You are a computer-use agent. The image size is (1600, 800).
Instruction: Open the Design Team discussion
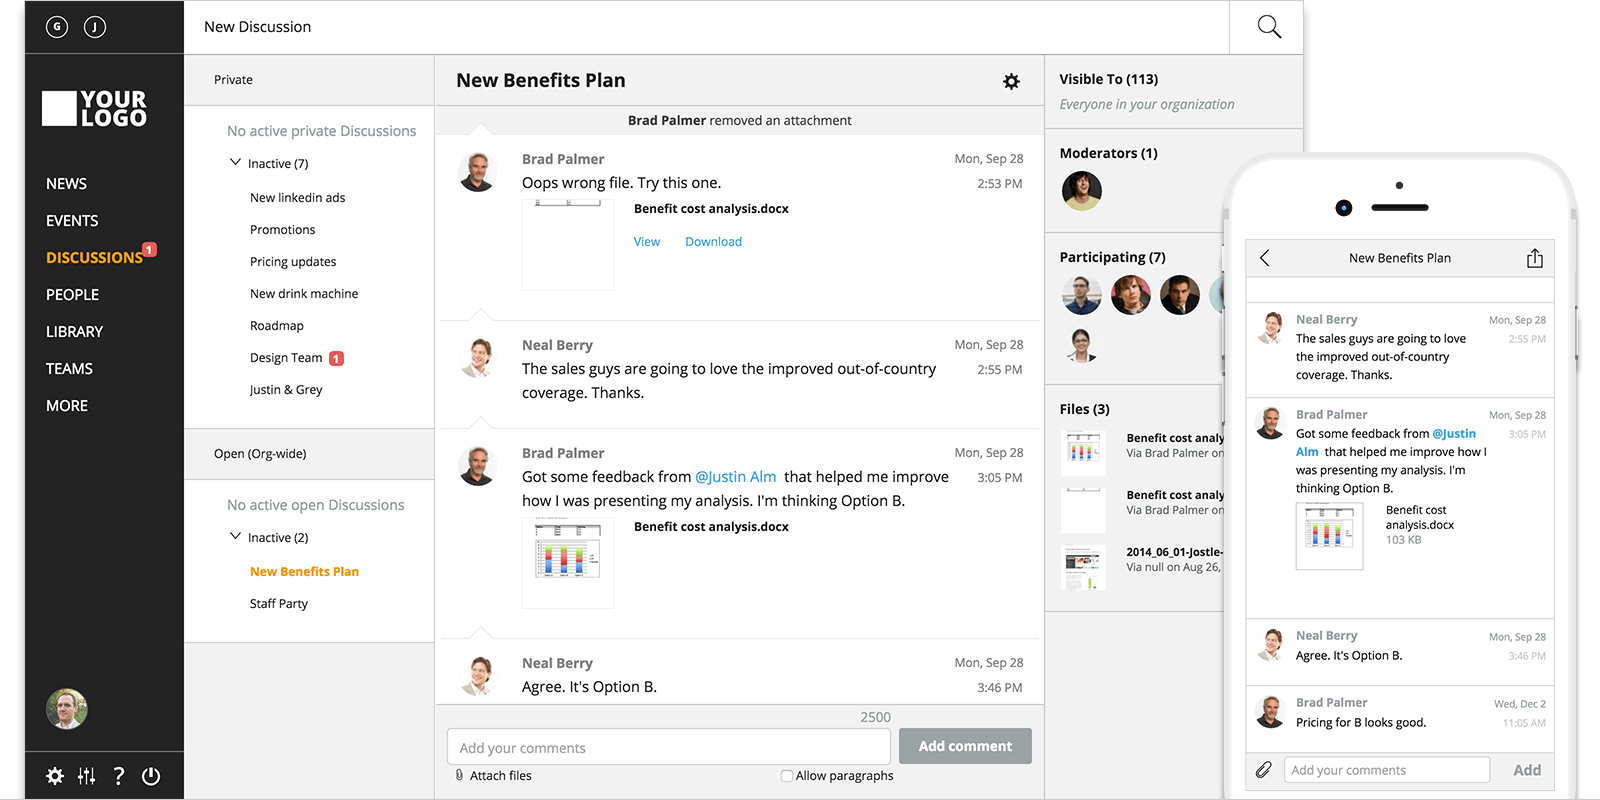(286, 358)
